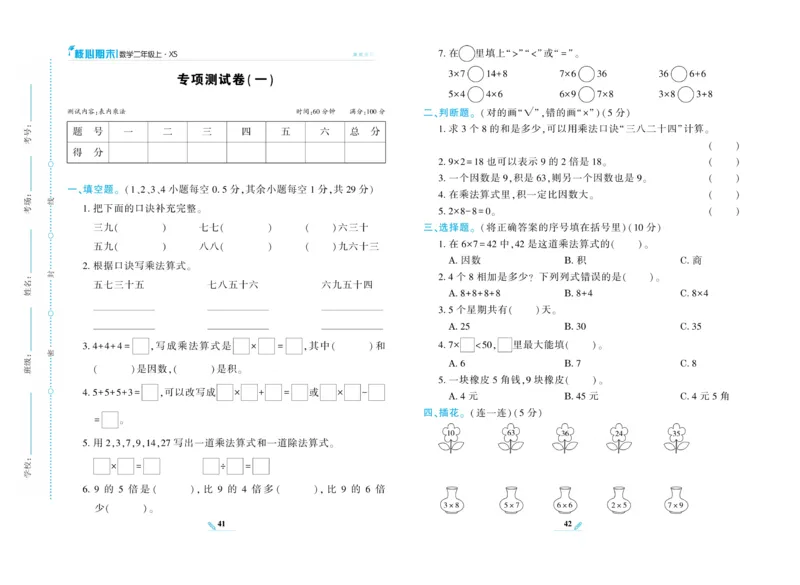
Task: Click the circle between 3×8 and 3+8
Action: pos(685,94)
